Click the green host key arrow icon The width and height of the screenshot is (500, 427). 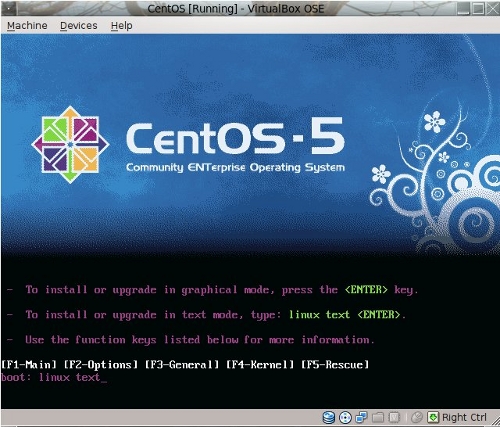[433, 417]
